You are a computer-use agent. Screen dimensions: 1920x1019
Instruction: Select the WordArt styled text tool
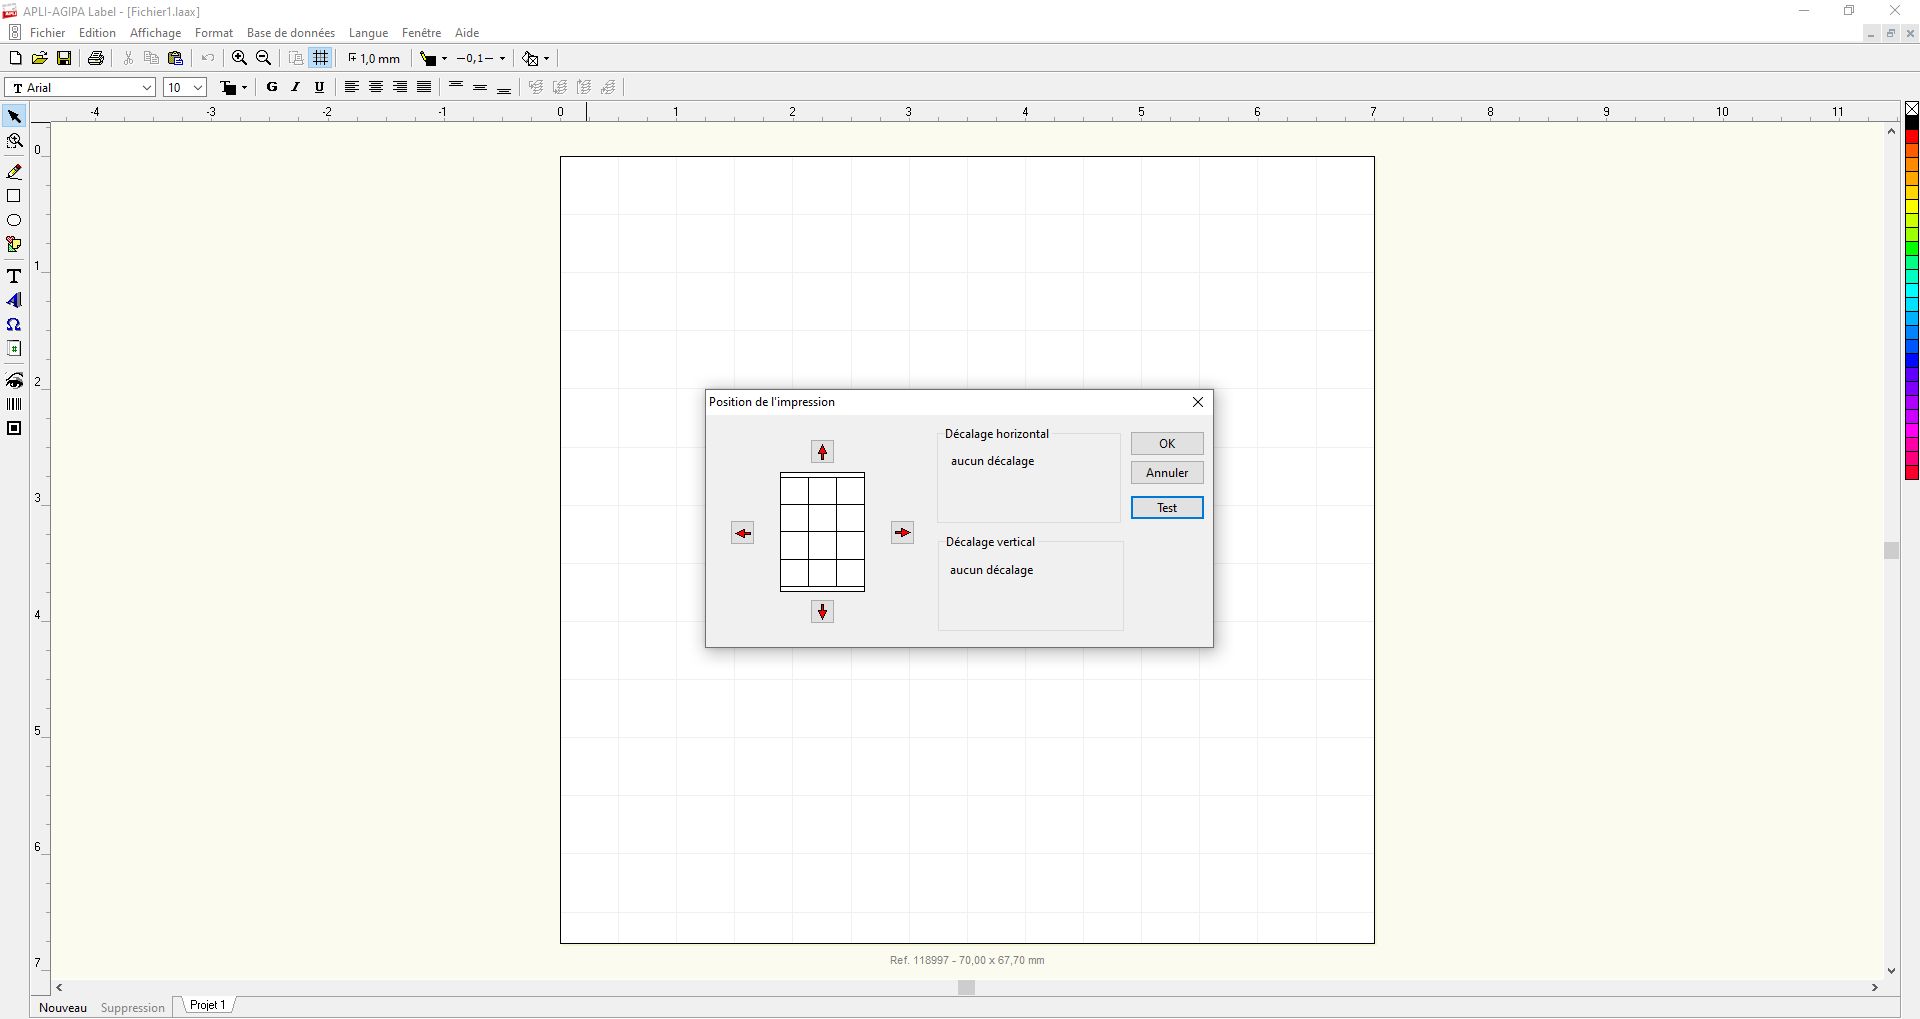click(14, 300)
